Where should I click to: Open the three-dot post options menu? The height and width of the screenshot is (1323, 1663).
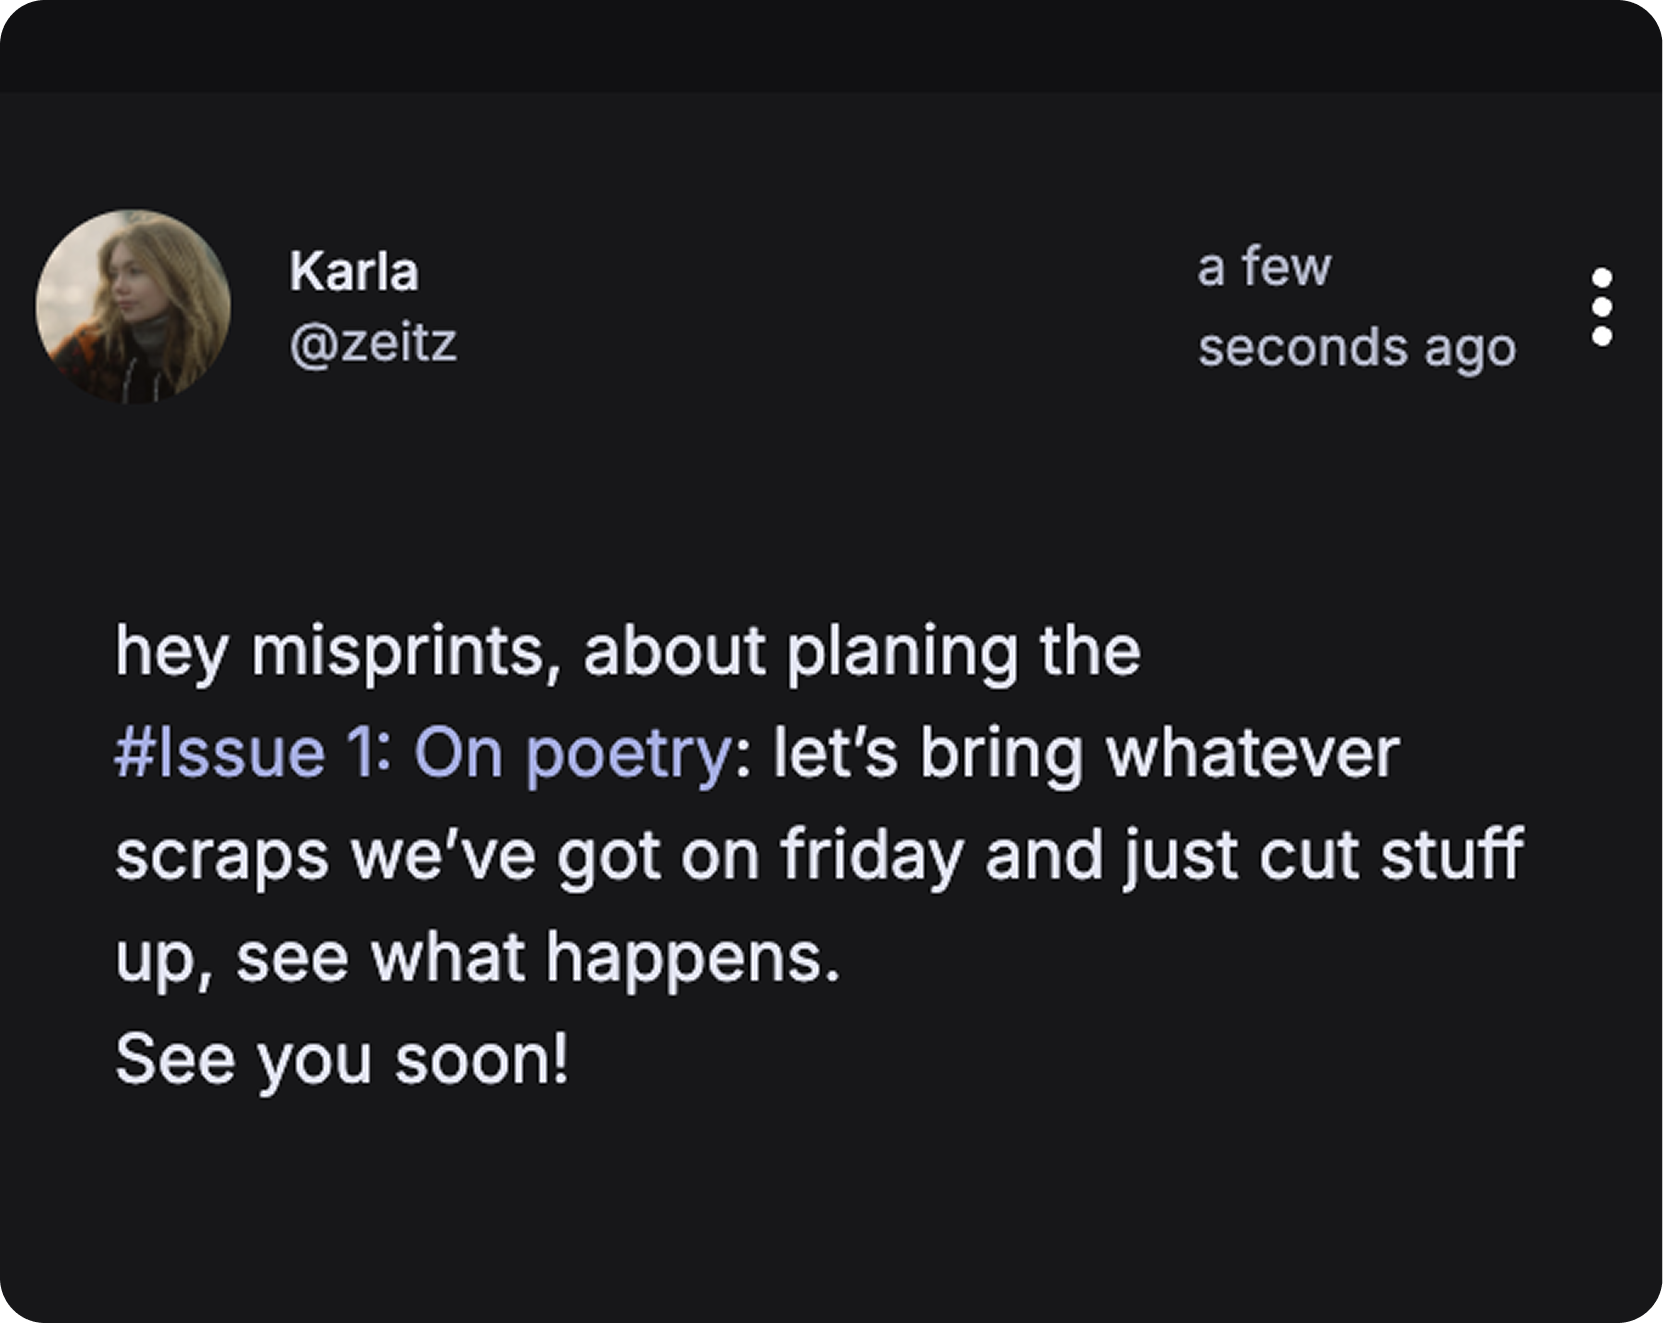coord(1601,307)
